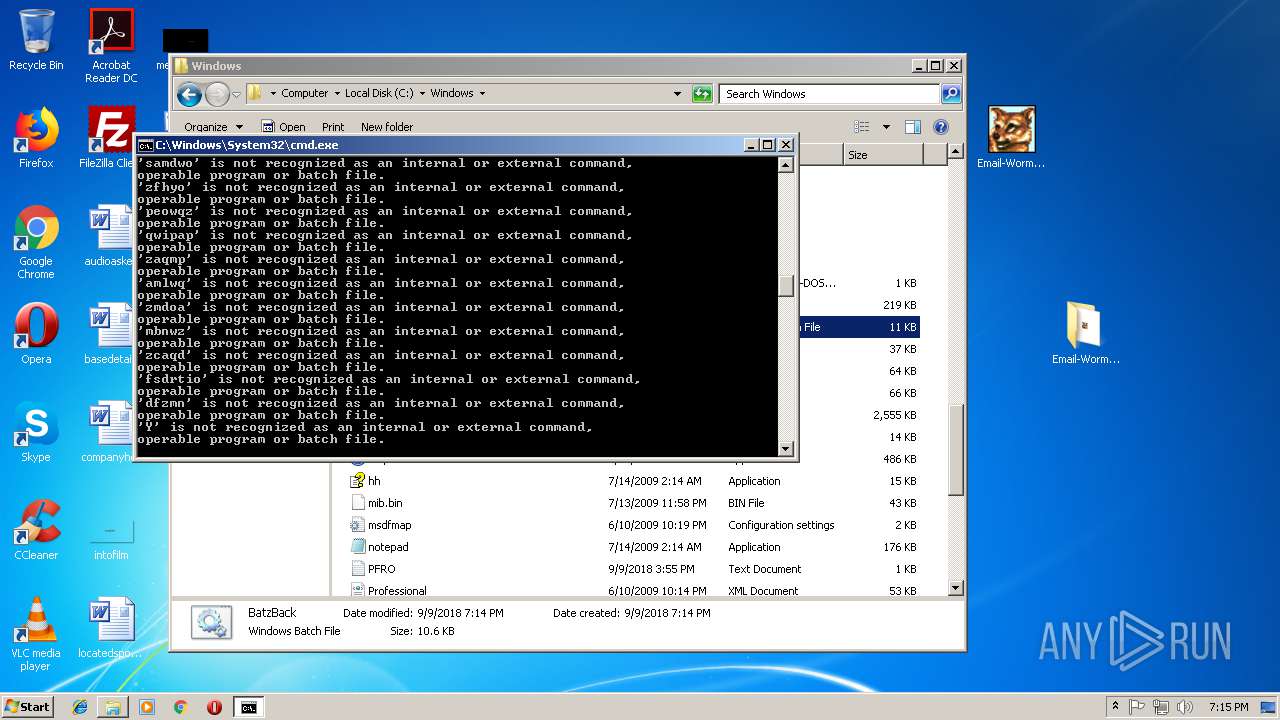Viewport: 1280px width, 720px height.
Task: Launch Acrobat Reader DC desktop shortcut
Action: click(111, 45)
